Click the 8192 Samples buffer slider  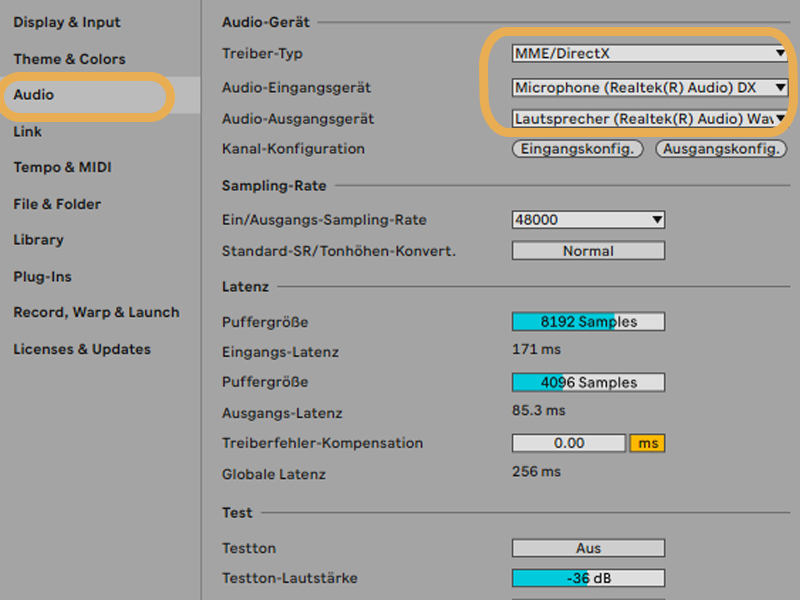588,321
